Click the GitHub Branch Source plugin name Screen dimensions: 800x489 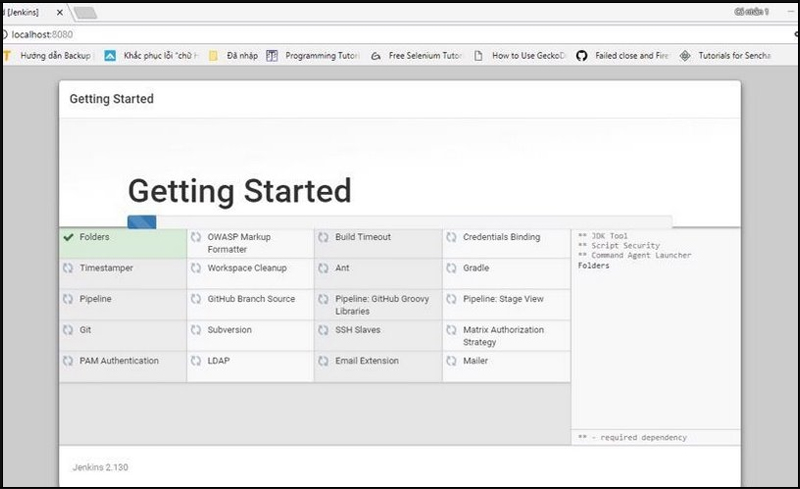tap(251, 299)
